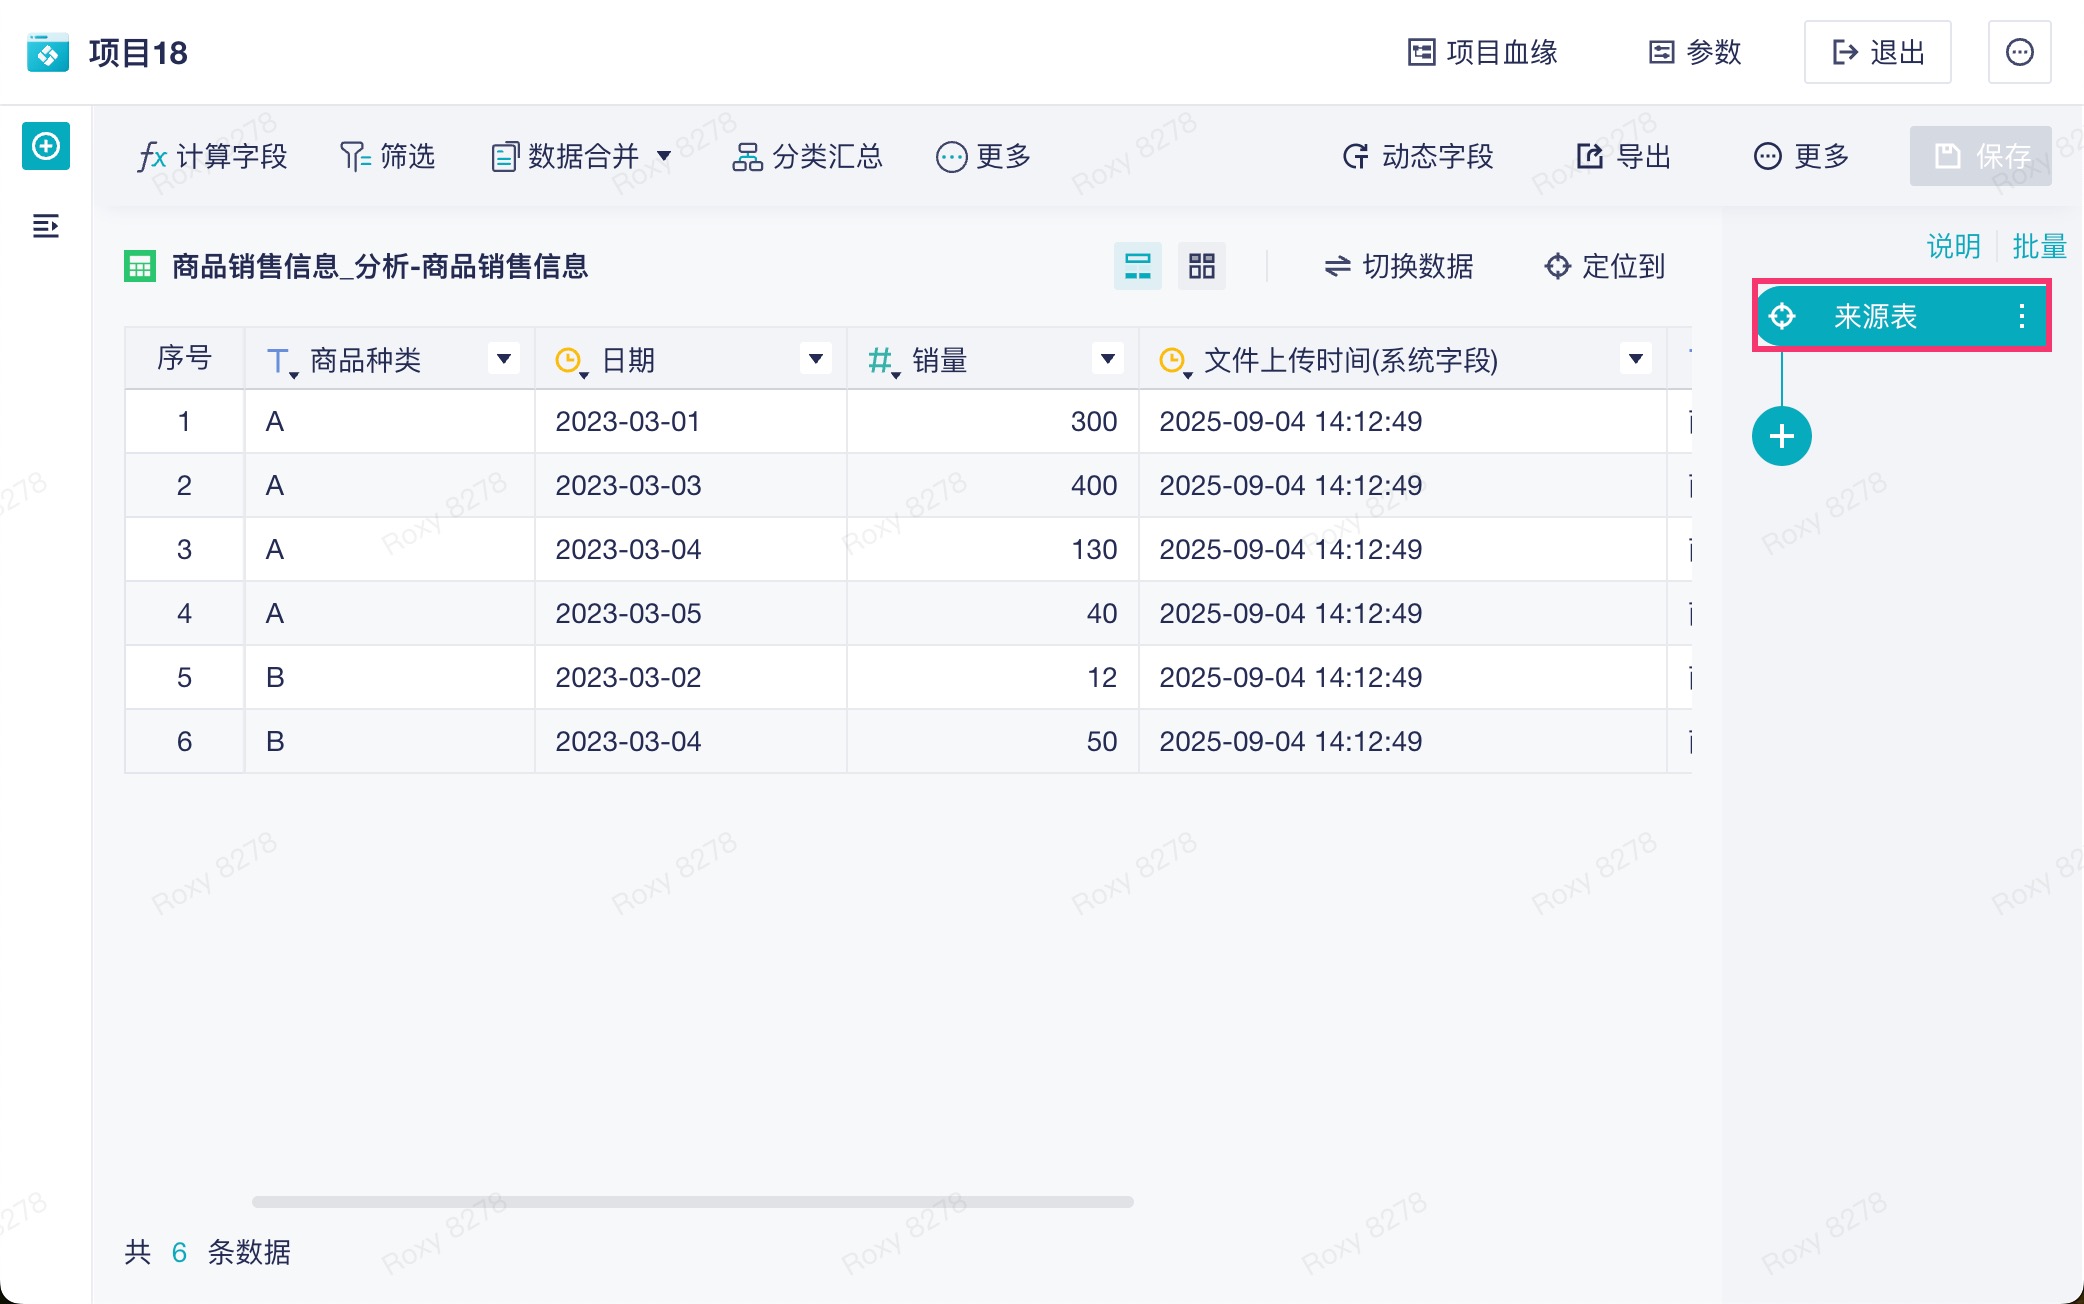Viewport: 2084px width, 1304px height.
Task: Switch to the grid layout view
Action: (1201, 266)
